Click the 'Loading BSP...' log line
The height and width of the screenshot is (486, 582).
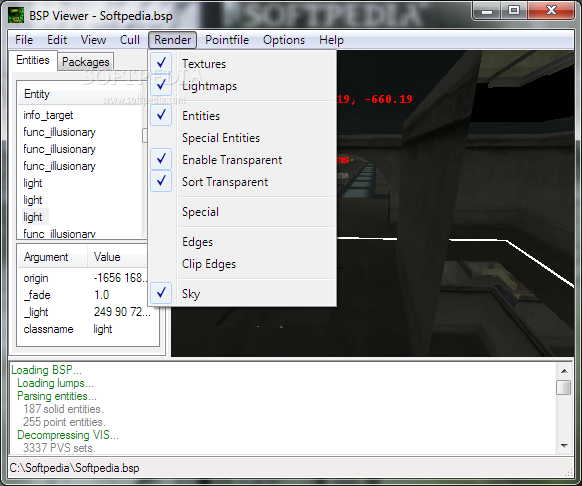(46, 370)
